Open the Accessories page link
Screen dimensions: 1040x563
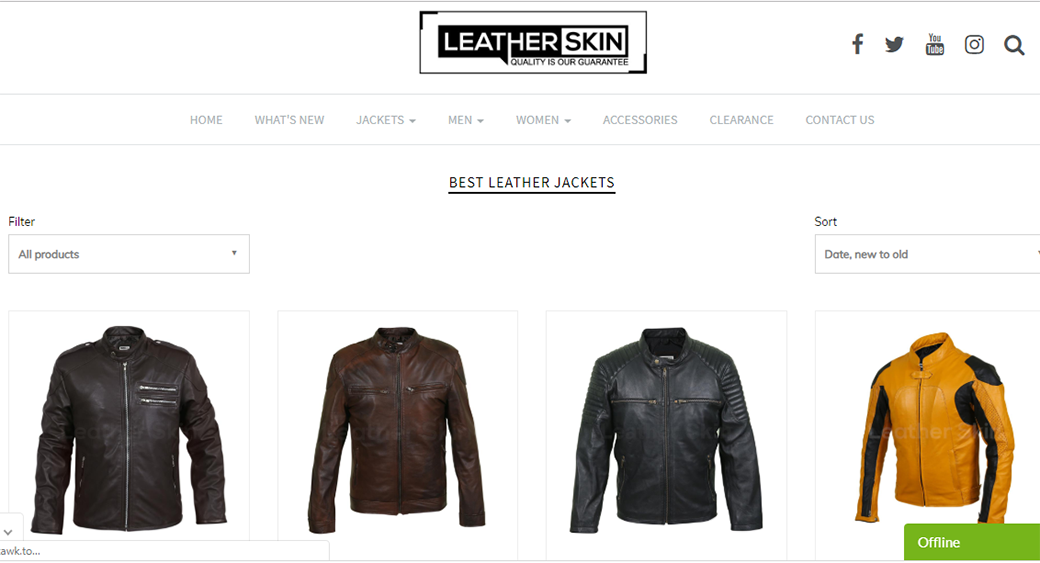pyautogui.click(x=640, y=120)
